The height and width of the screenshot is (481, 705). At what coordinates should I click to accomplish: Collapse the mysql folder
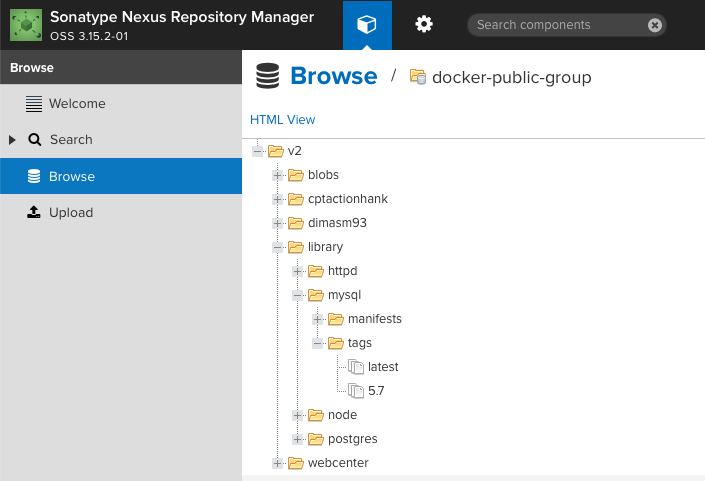(x=297, y=295)
